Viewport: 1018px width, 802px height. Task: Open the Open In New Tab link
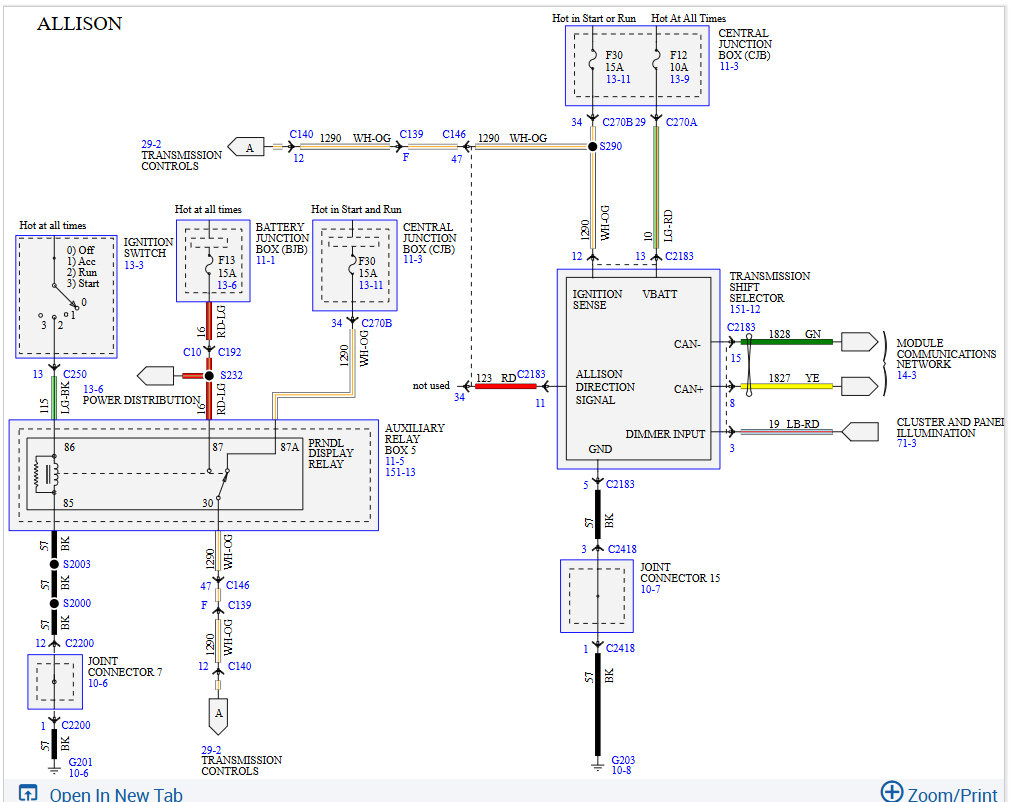(116, 794)
